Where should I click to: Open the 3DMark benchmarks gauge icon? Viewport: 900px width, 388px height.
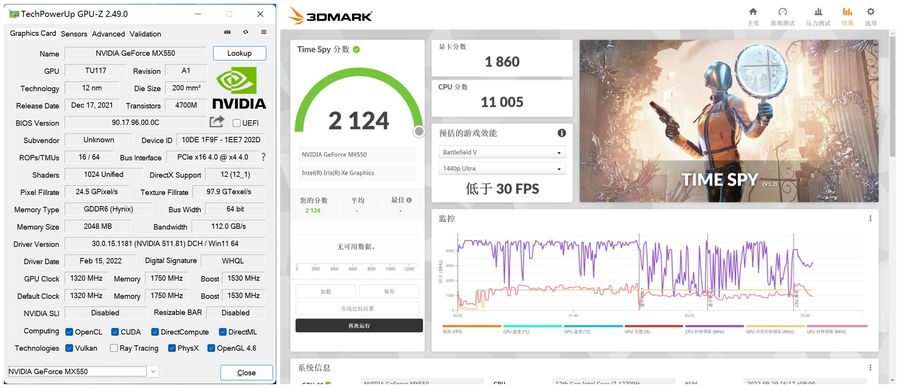pos(783,11)
